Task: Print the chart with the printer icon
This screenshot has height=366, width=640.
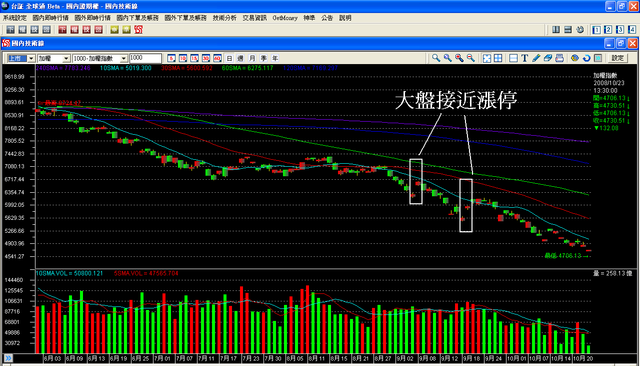Action: [x=560, y=58]
